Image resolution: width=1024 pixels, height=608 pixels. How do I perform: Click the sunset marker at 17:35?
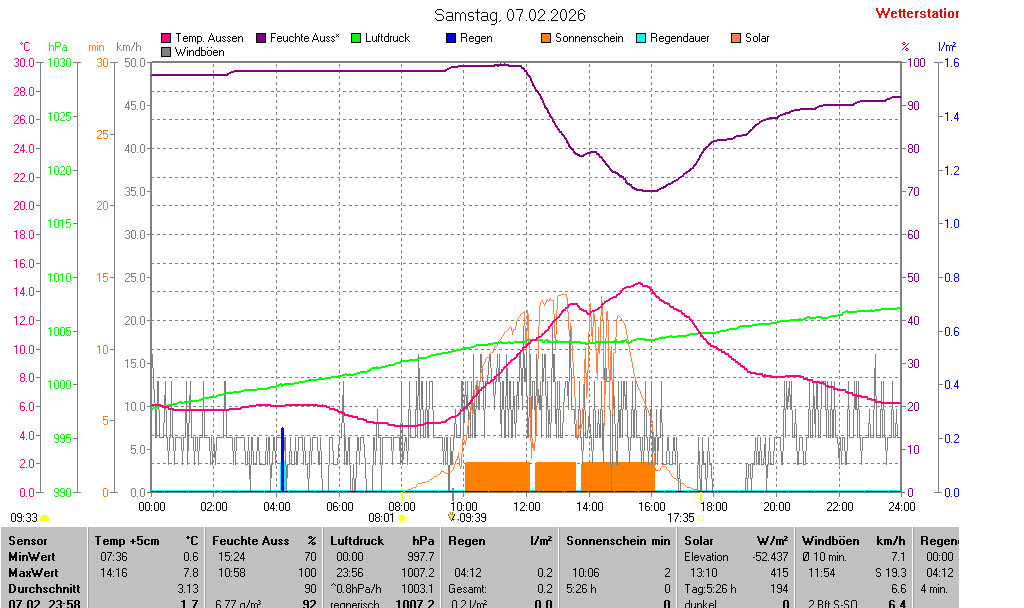700,518
